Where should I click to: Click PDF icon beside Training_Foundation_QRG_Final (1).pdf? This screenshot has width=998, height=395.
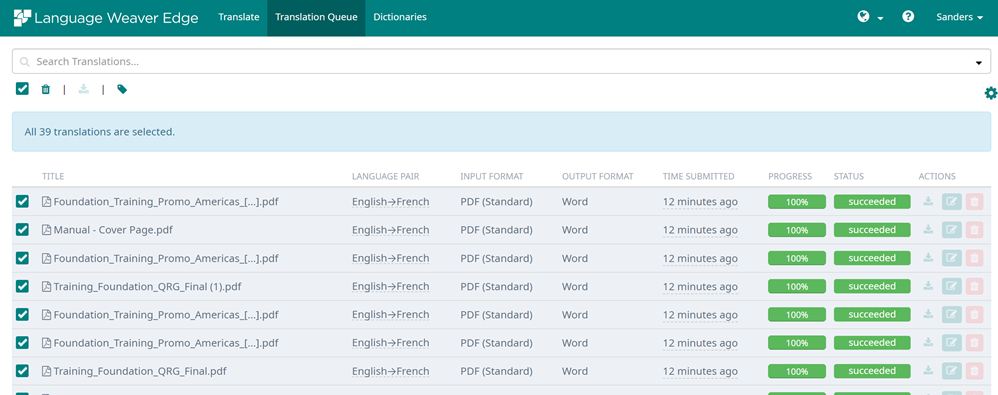[x=46, y=287]
